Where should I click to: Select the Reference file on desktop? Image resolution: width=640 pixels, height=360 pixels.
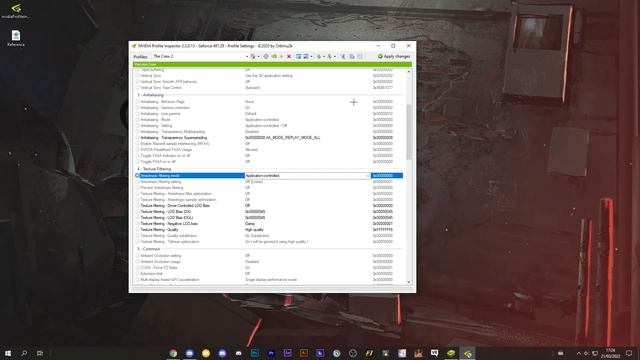(x=16, y=38)
